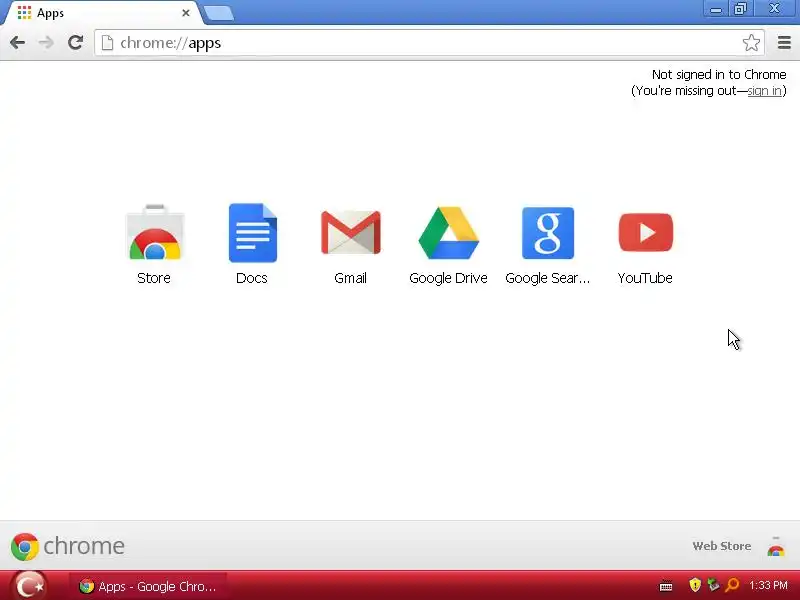Bookmark this page with star icon
This screenshot has width=800, height=600.
[x=751, y=42]
